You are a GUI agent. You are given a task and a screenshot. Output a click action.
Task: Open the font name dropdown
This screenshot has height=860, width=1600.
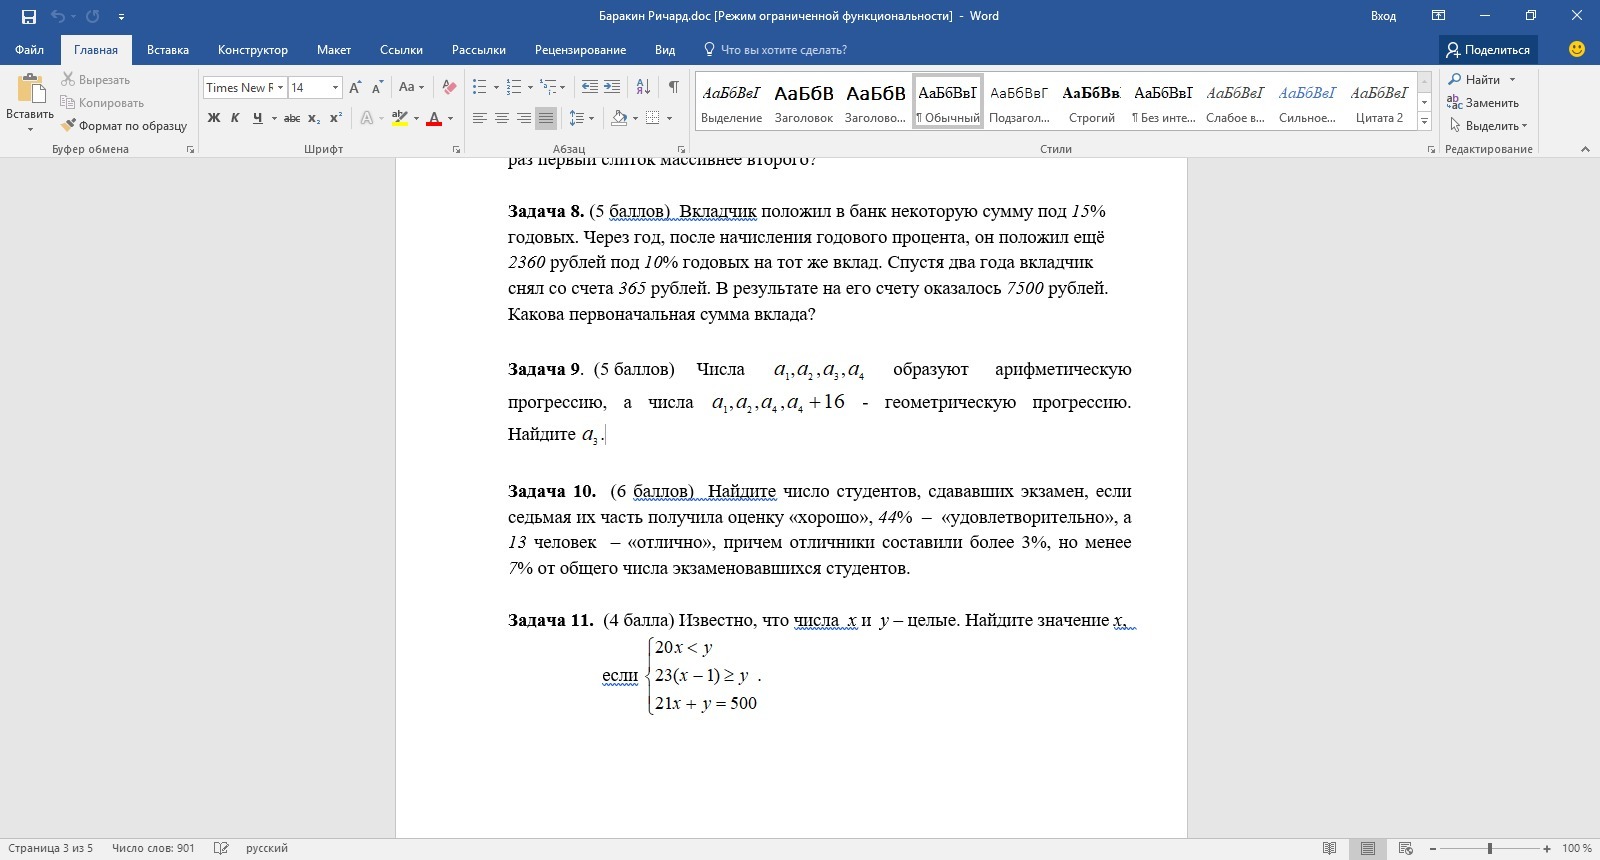pos(280,88)
